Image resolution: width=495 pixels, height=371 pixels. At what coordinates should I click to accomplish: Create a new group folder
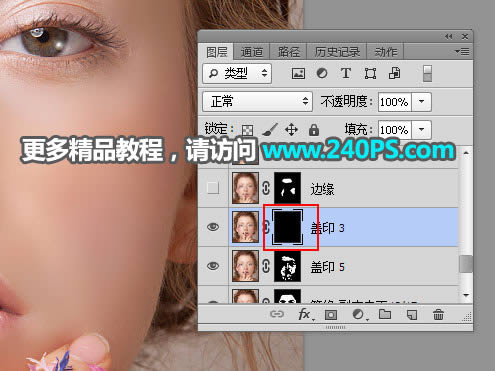[385, 314]
